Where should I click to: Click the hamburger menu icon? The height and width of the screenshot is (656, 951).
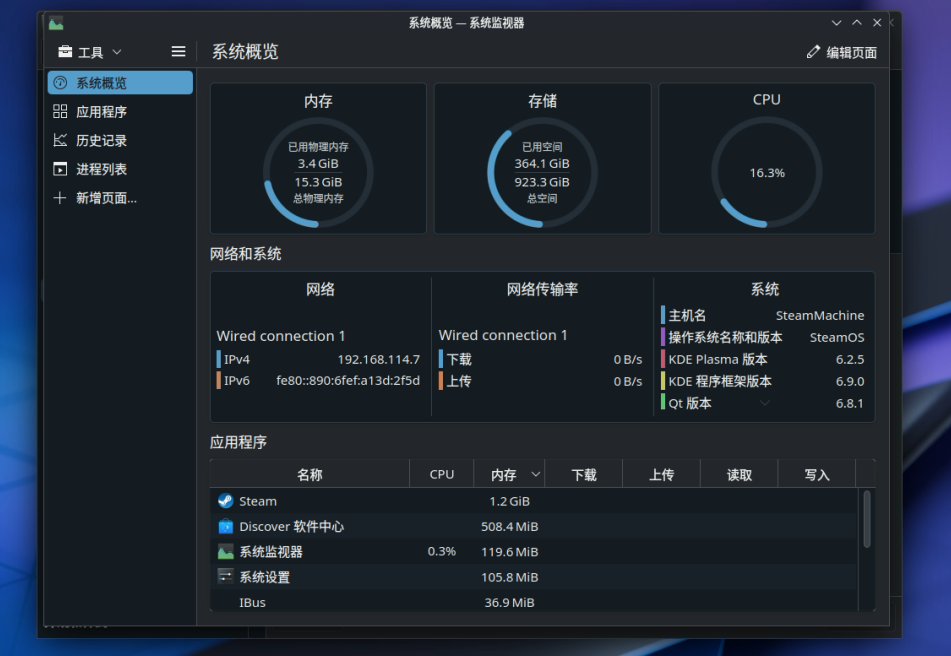tap(178, 52)
